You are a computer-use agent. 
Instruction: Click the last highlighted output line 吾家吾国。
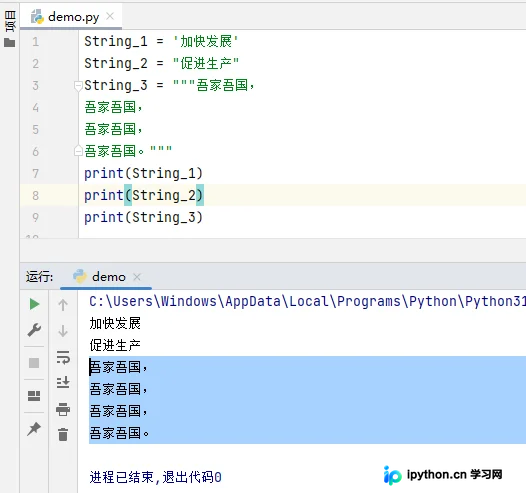click(119, 433)
